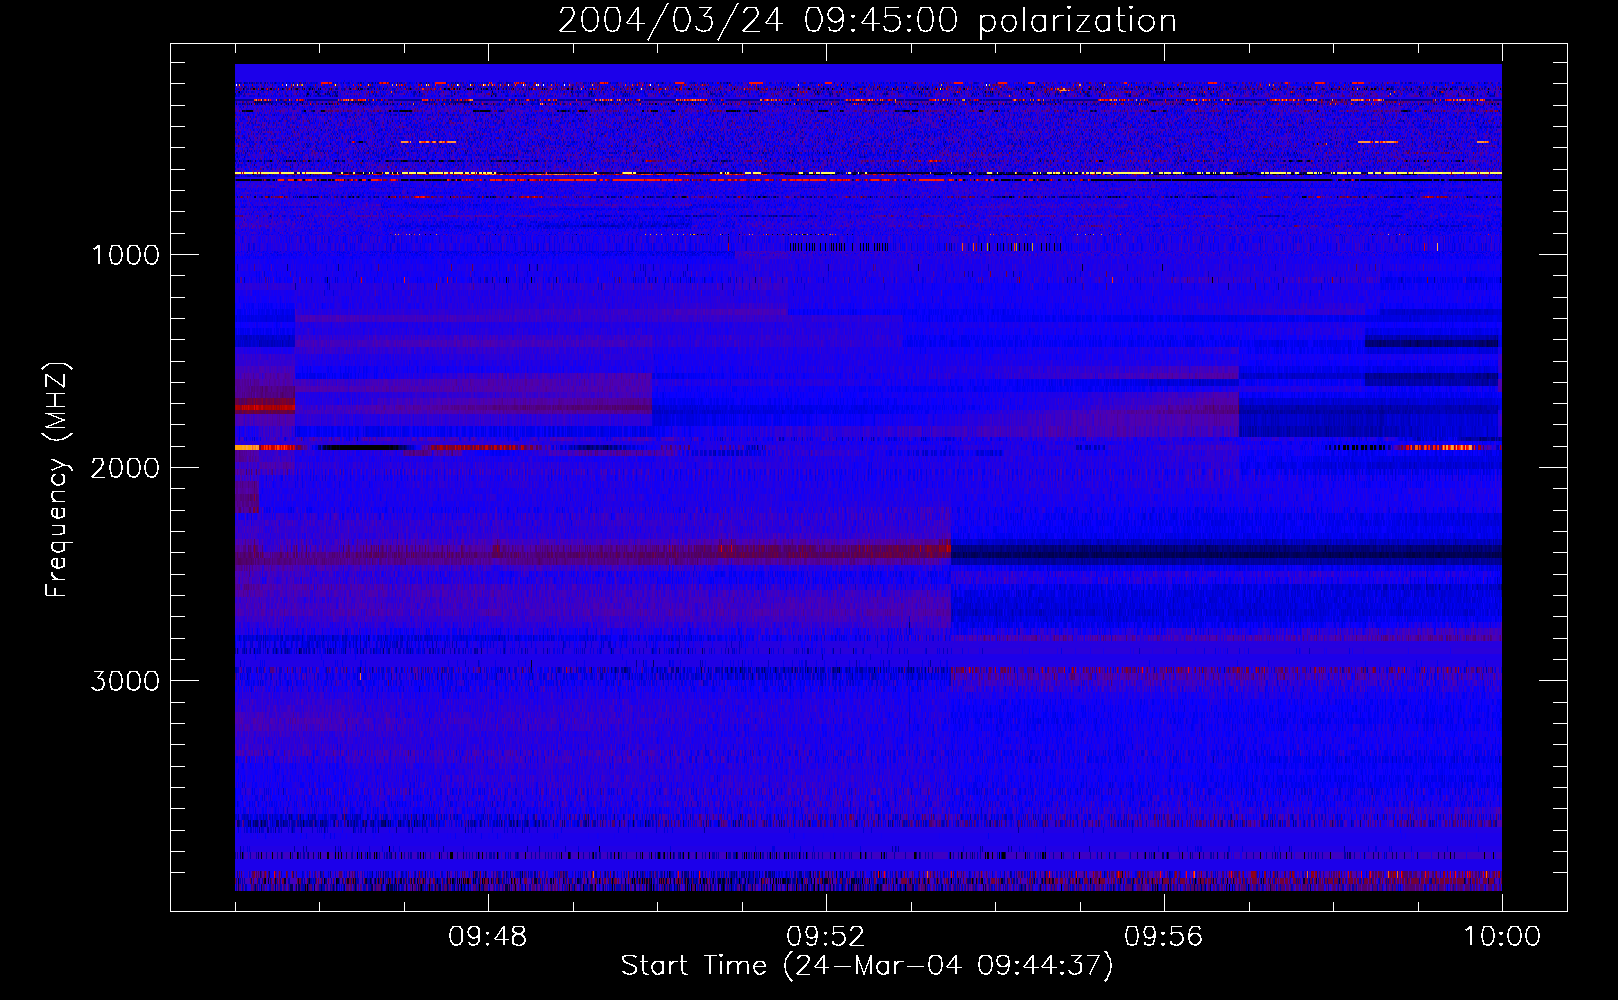Viewport: 1618px width, 1000px height.
Task: Click the 'Frequency (MHZ)' axis label
Action: point(57,480)
